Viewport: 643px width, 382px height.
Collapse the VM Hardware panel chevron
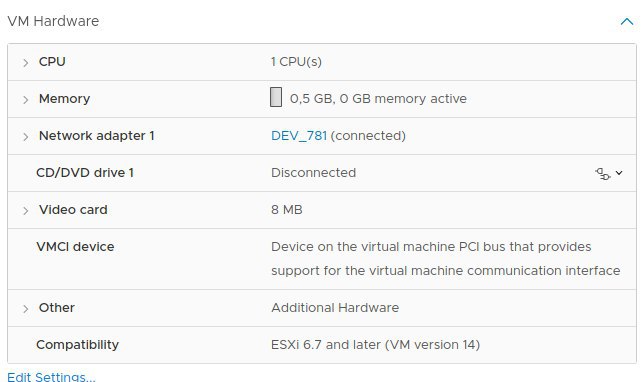[627, 22]
